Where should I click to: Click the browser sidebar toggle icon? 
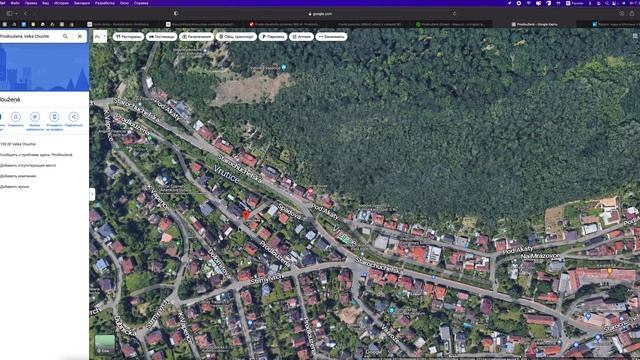coord(9,13)
